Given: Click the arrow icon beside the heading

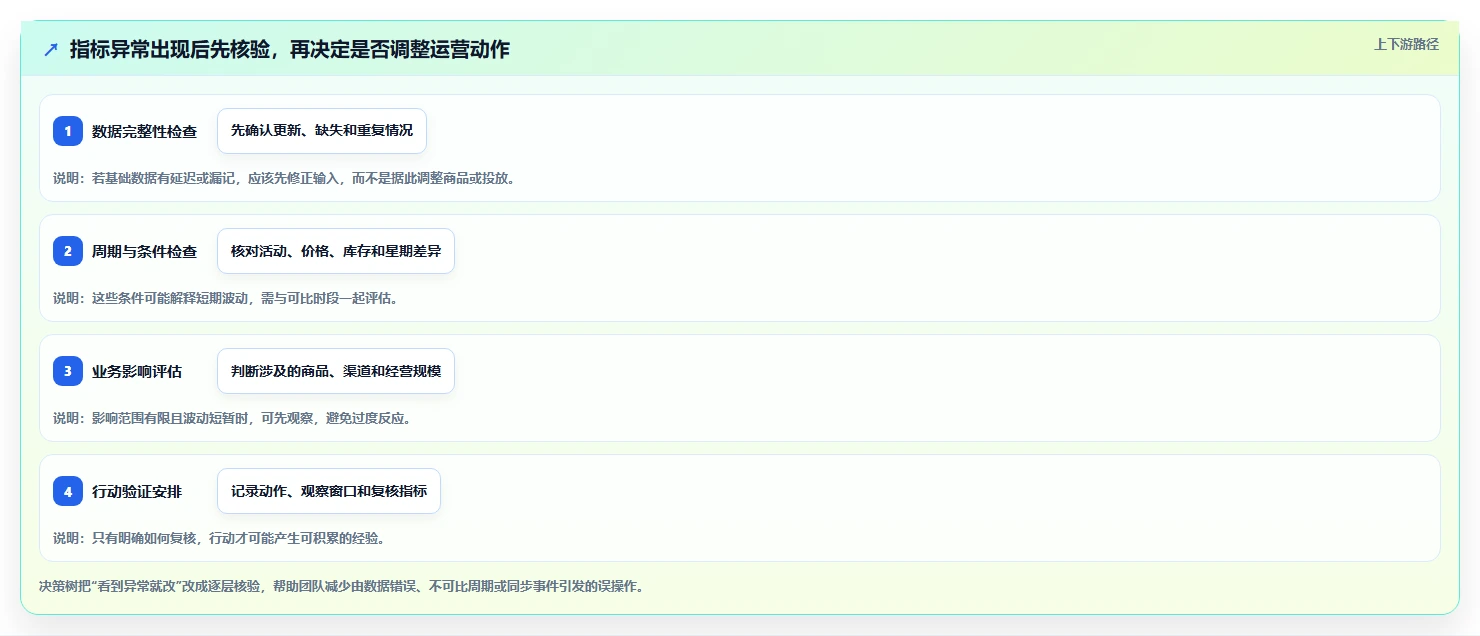Looking at the screenshot, I should tap(51, 49).
